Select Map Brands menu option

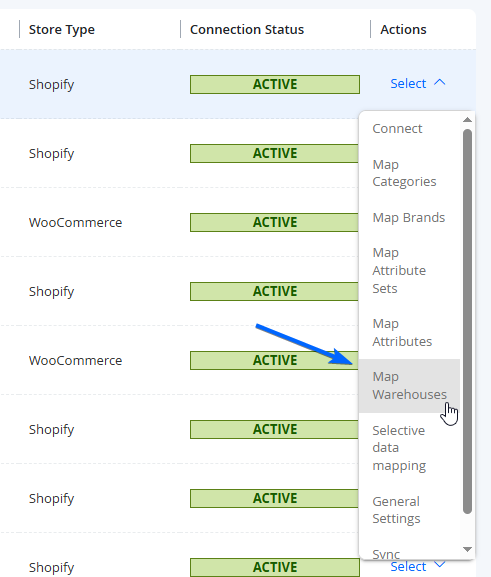coord(409,217)
